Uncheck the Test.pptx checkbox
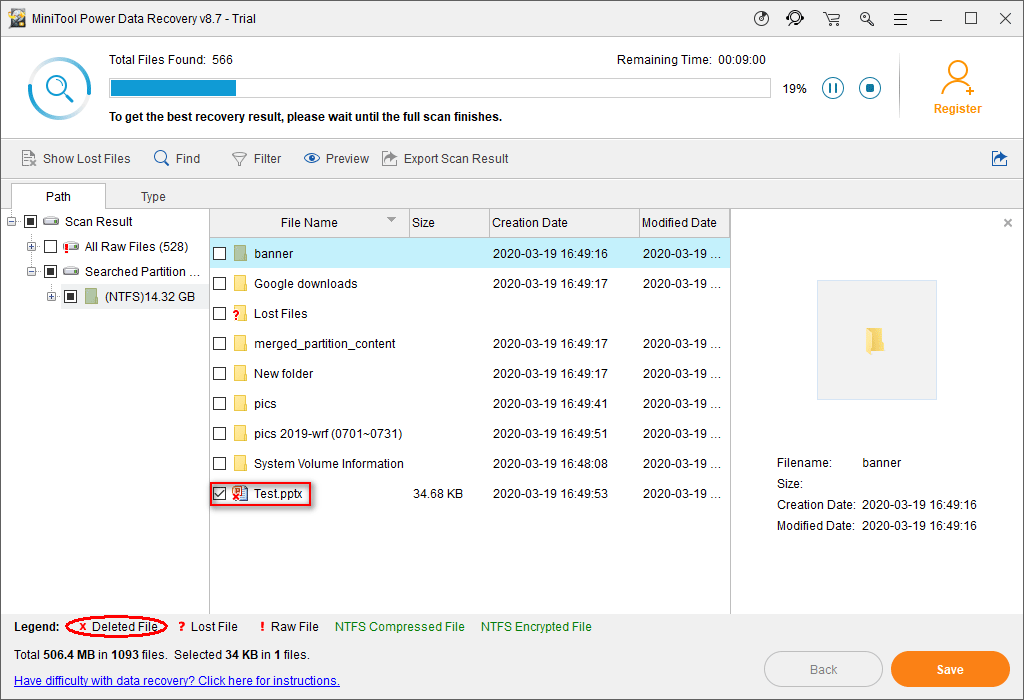Viewport: 1024px width, 700px height. (x=219, y=494)
